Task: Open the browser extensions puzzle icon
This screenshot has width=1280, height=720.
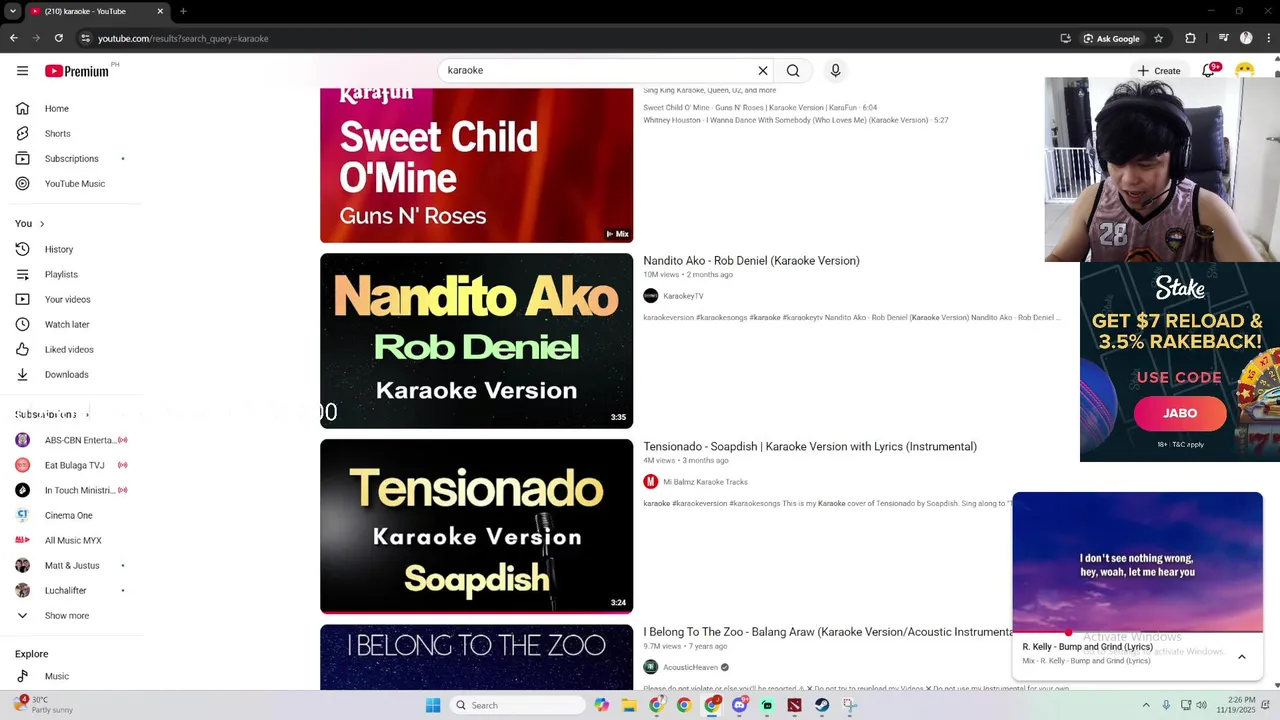Action: click(x=1190, y=38)
